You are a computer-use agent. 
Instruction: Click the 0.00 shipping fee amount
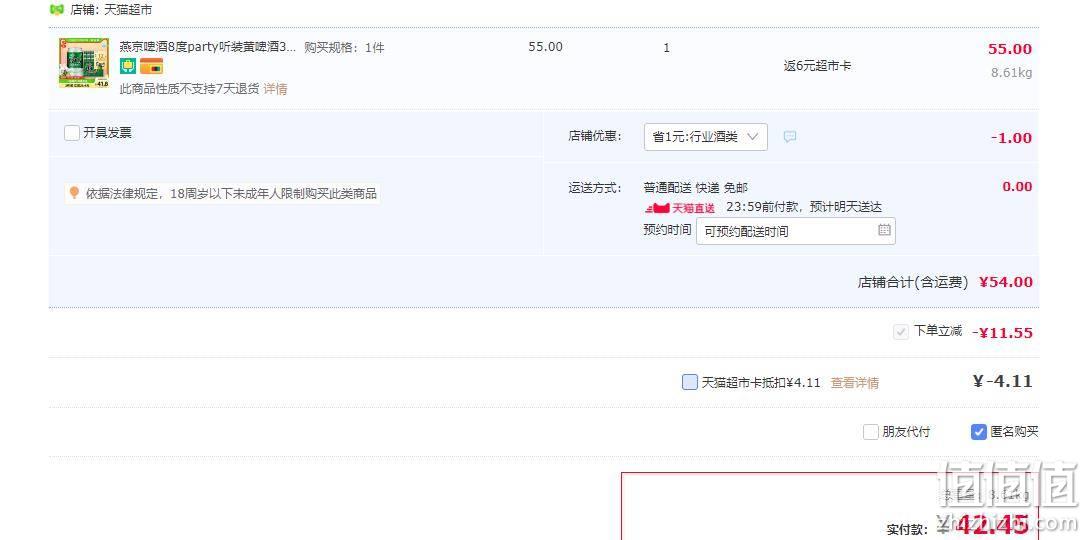point(1017,186)
